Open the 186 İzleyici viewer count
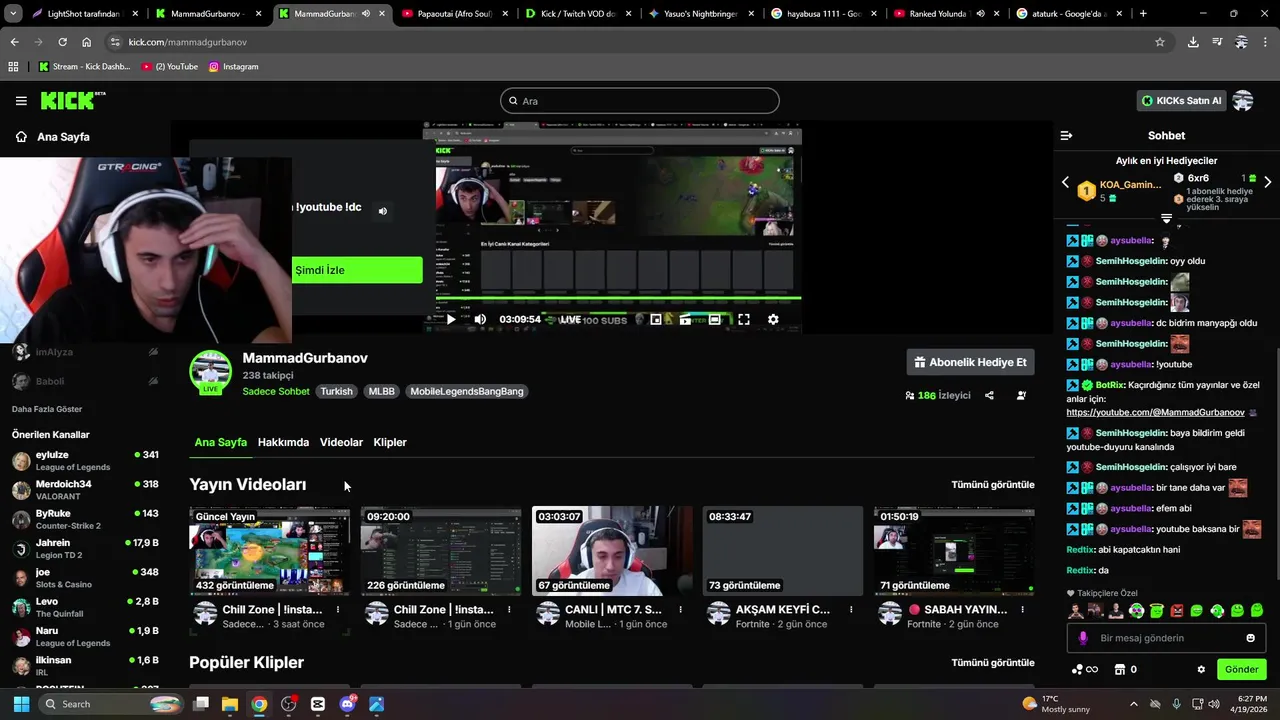1280x720 pixels. [x=938, y=395]
